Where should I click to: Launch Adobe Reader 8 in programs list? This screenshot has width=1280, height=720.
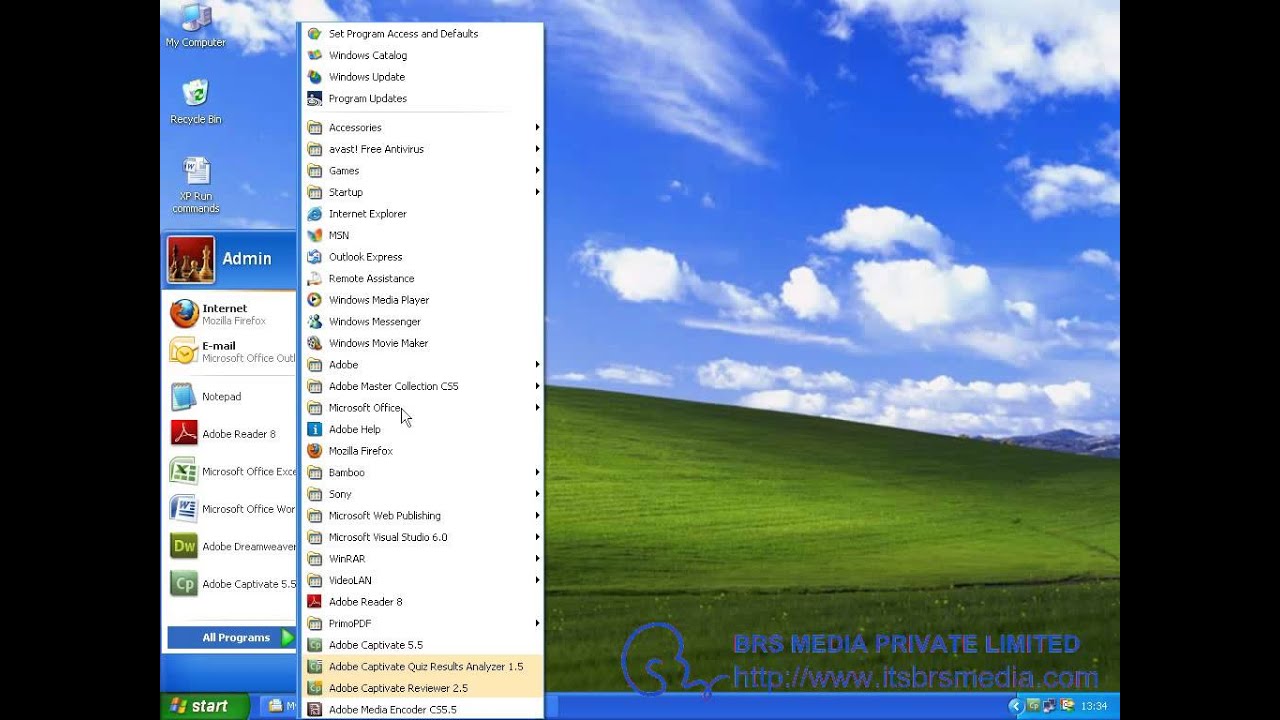click(422, 602)
